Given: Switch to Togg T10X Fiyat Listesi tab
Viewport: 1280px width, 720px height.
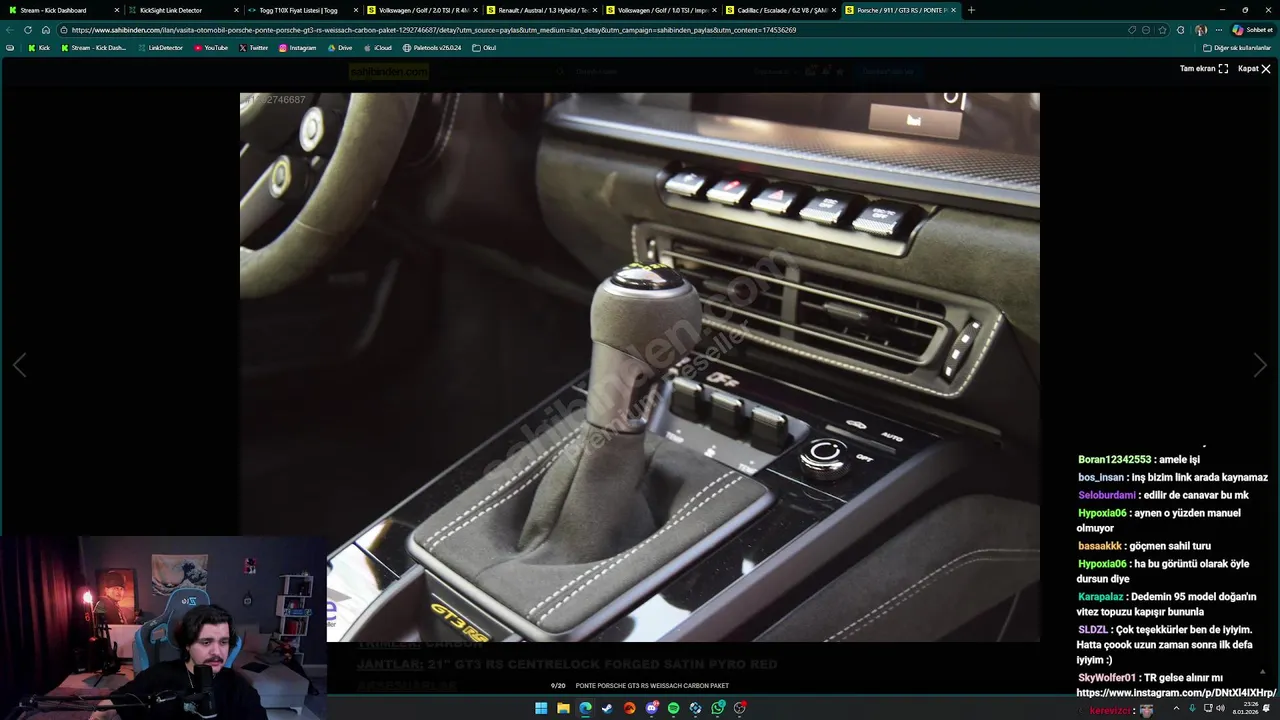Looking at the screenshot, I should point(300,10).
